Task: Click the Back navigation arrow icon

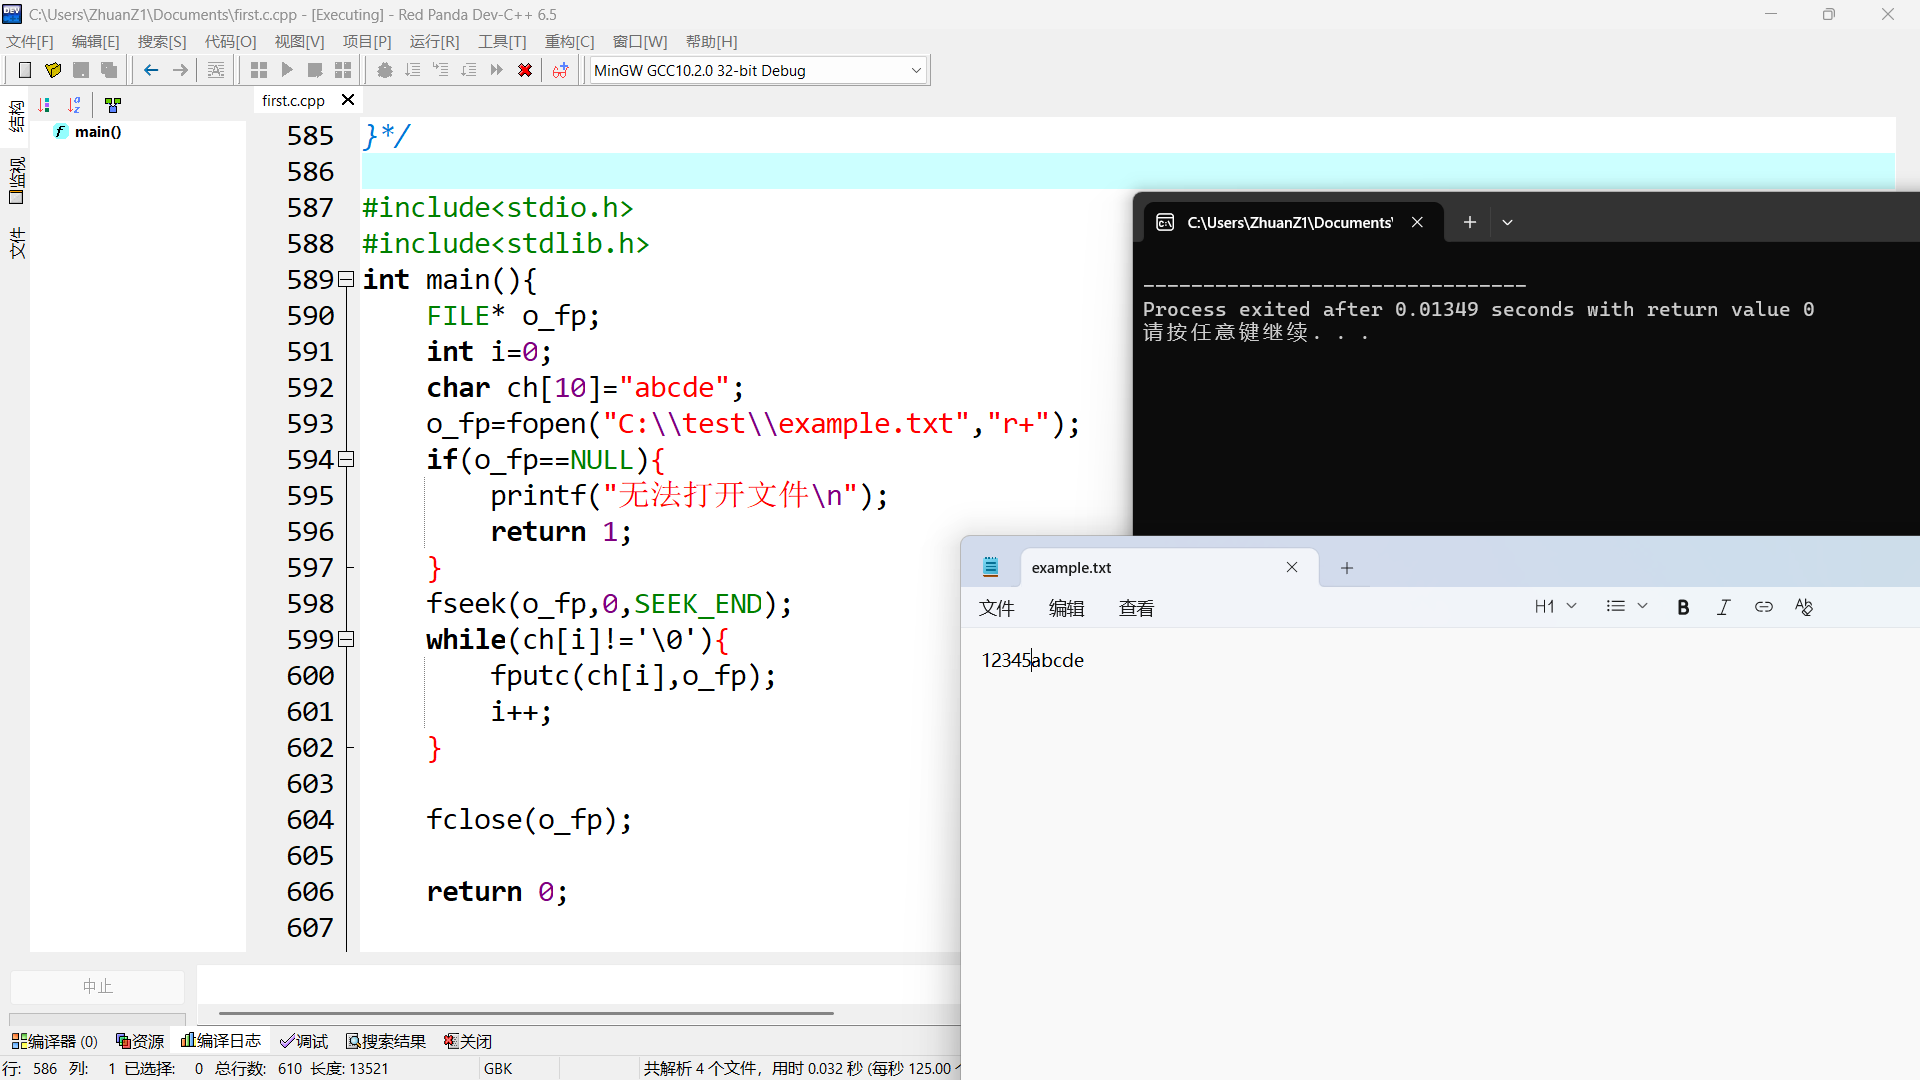Action: point(151,70)
